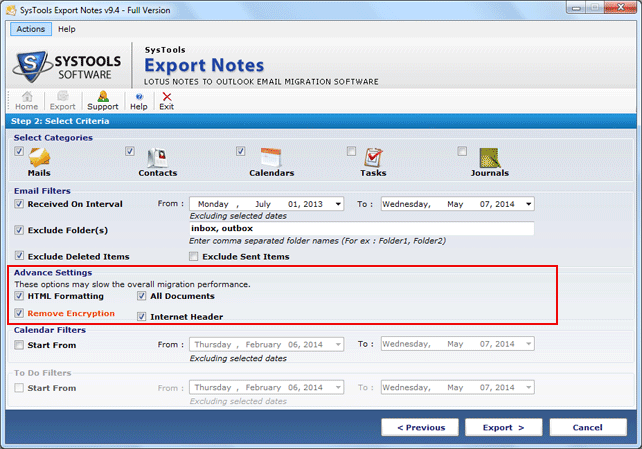Image resolution: width=642 pixels, height=449 pixels.
Task: Select 'May' in the Email Filters To date
Action: [455, 204]
